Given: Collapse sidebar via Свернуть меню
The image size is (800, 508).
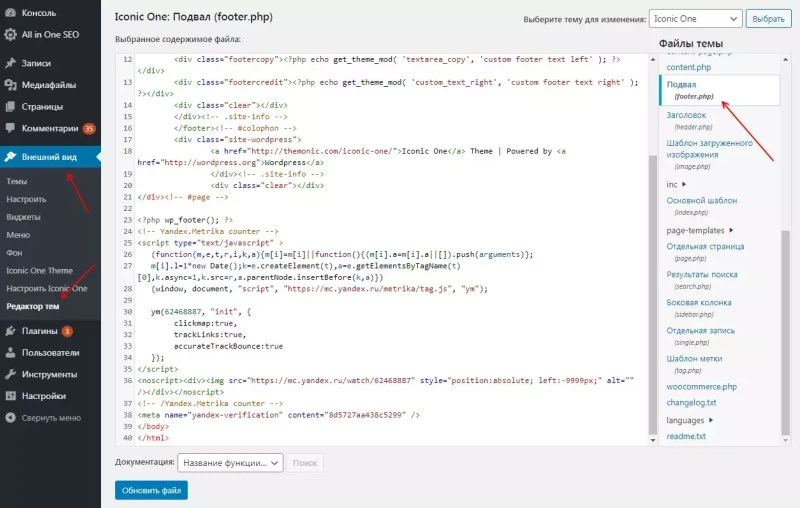Looking at the screenshot, I should (50, 418).
